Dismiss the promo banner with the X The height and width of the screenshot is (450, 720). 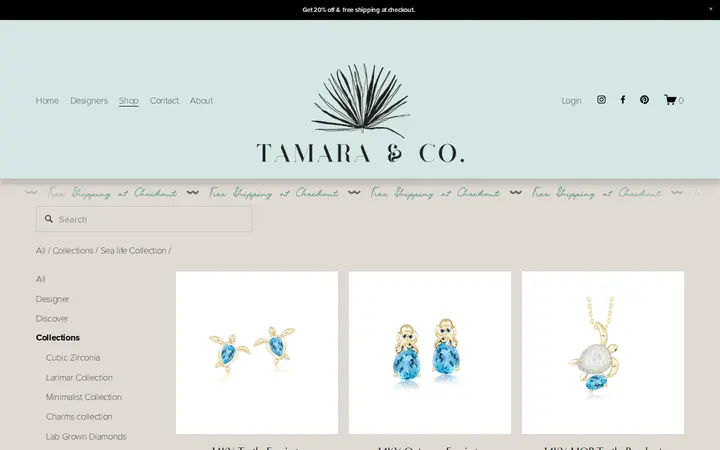(x=711, y=9)
